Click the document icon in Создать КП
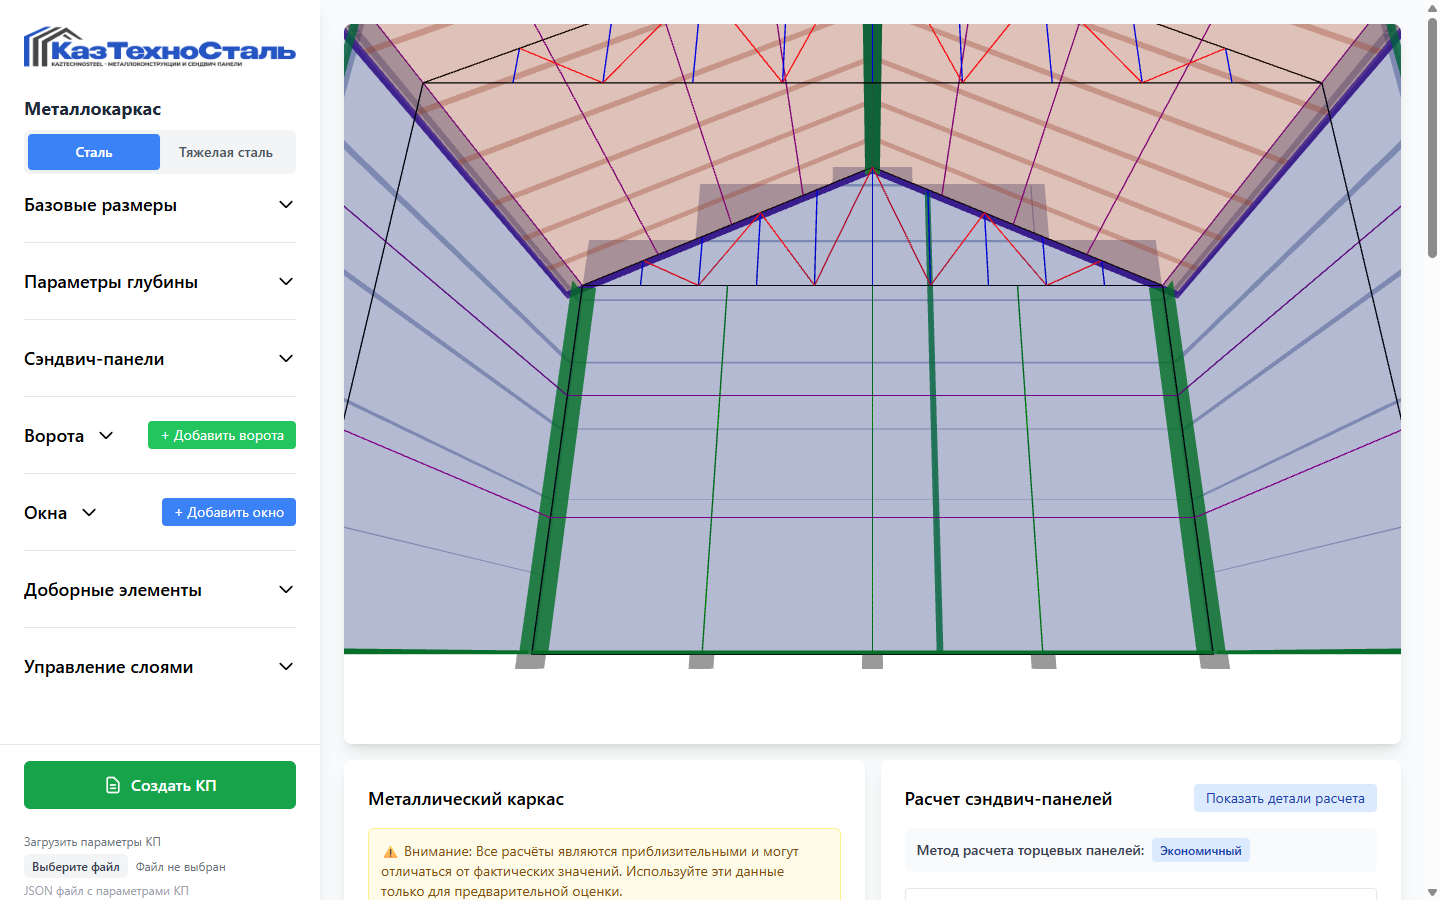The height and width of the screenshot is (900, 1440). (x=113, y=785)
